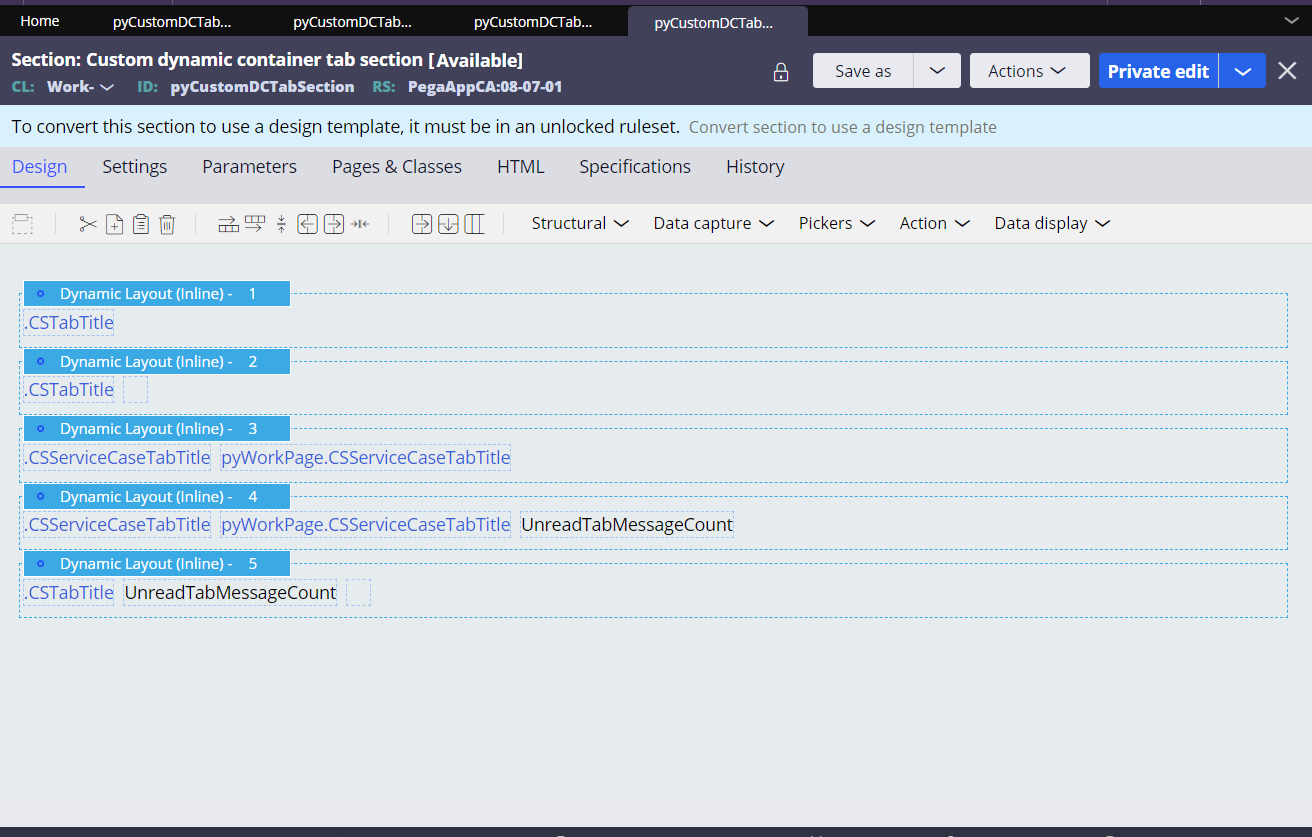1312x837 pixels.
Task: Click the boxed left arrow icon
Action: [307, 224]
